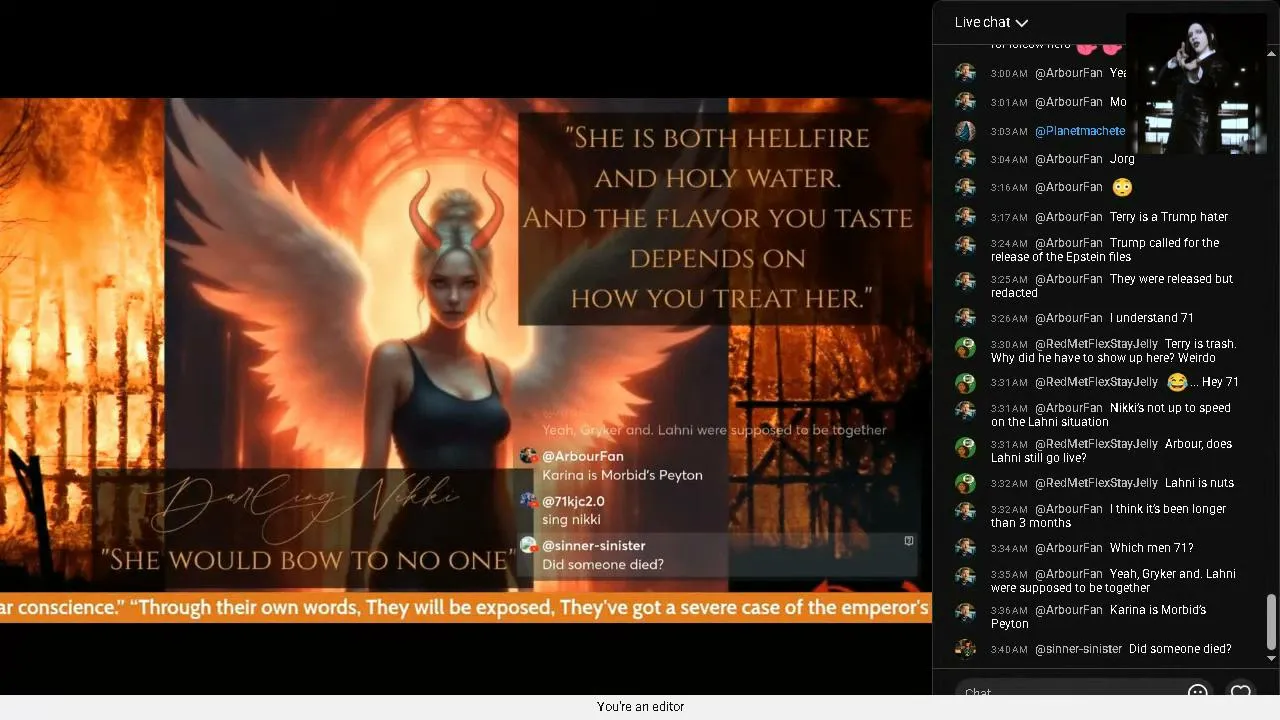Send a heart reaction
Image resolution: width=1280 pixels, height=720 pixels.
tap(1241, 692)
